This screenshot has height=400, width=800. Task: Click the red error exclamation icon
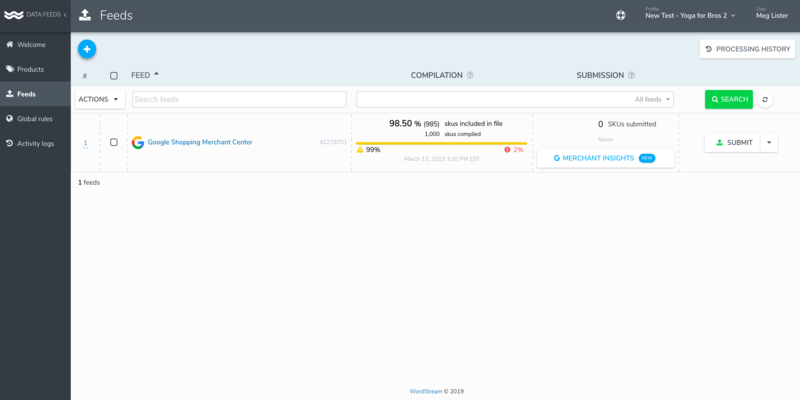pos(507,149)
